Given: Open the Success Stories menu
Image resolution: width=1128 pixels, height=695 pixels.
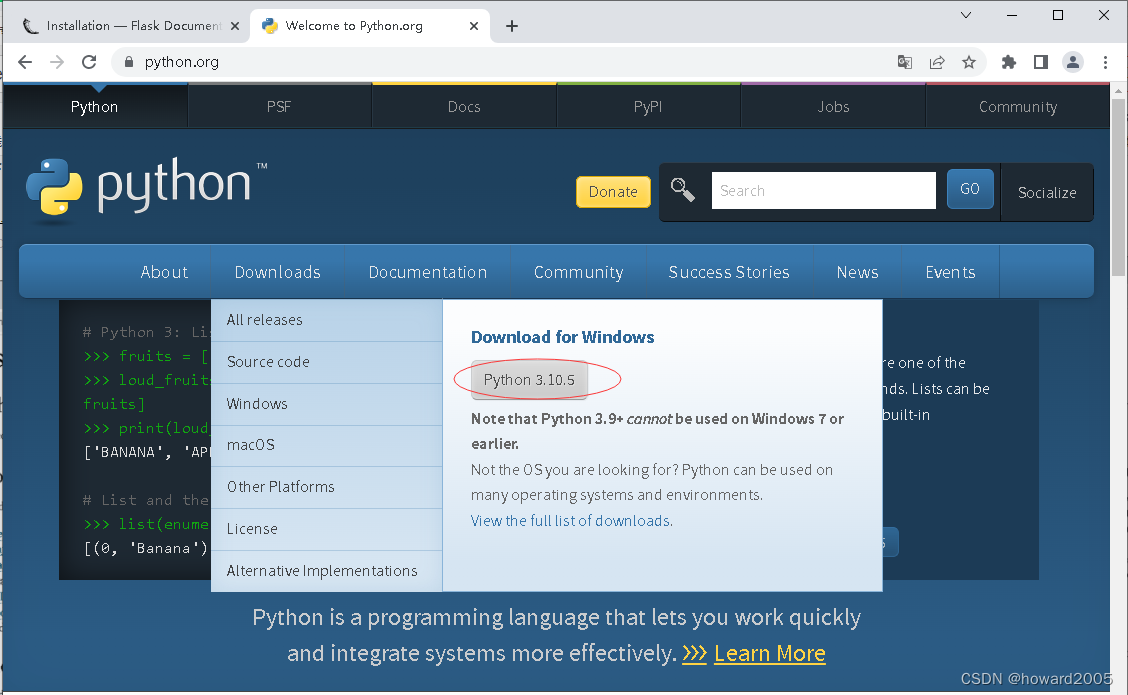Looking at the screenshot, I should point(729,272).
